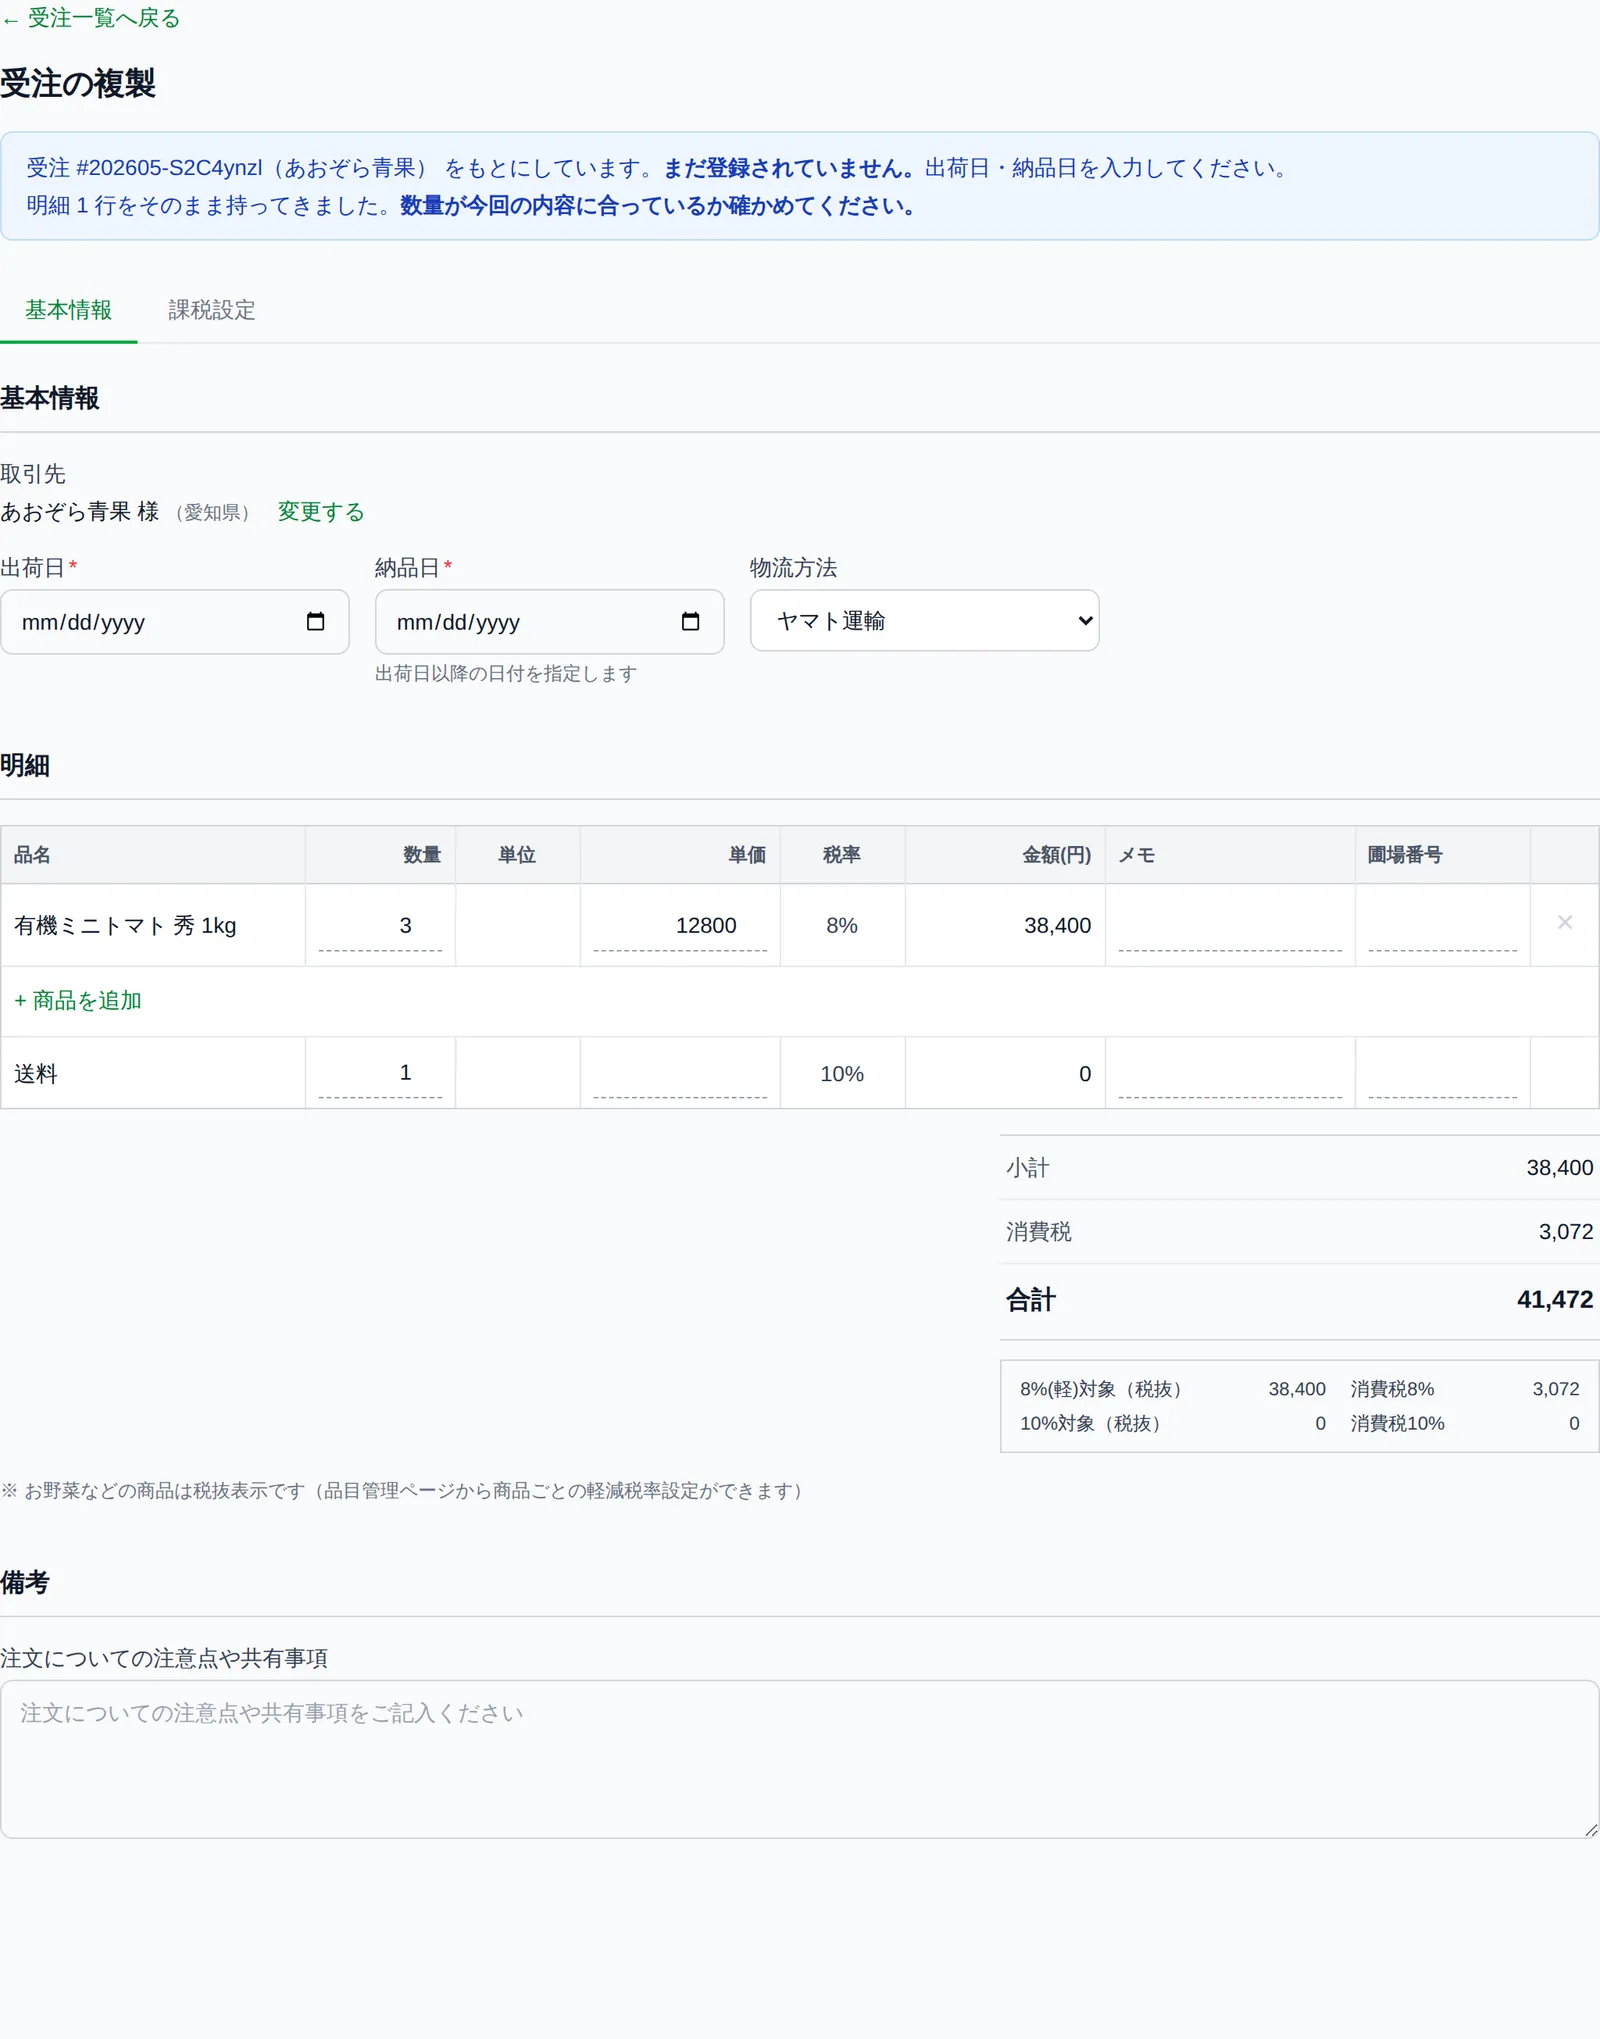The image size is (1600, 2039).
Task: Open the 出荷日 calendar picker icon
Action: [315, 622]
